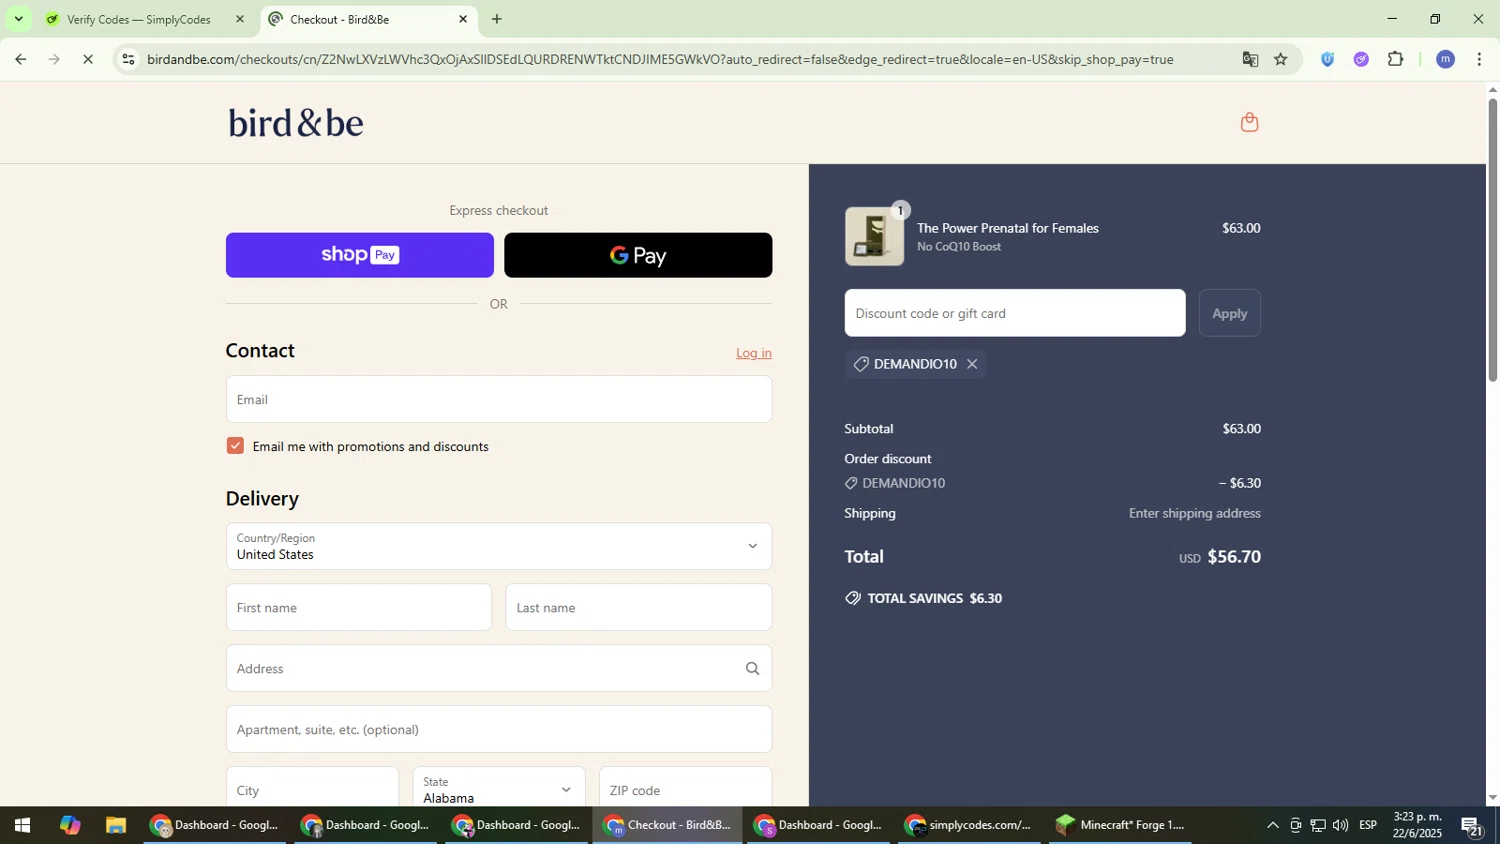Open Minecraft Forge taskbar item
Screen dimensions: 1500x844
(x=1121, y=826)
